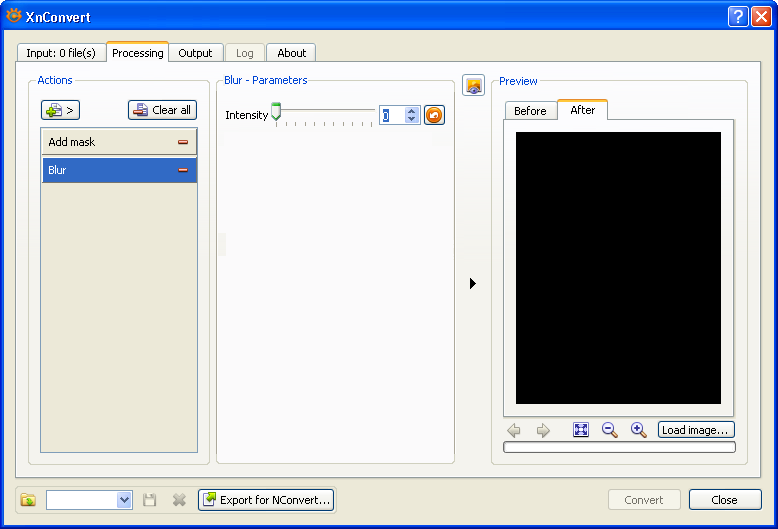This screenshot has width=778, height=529.
Task: Click the black preview image area
Action: [x=618, y=268]
